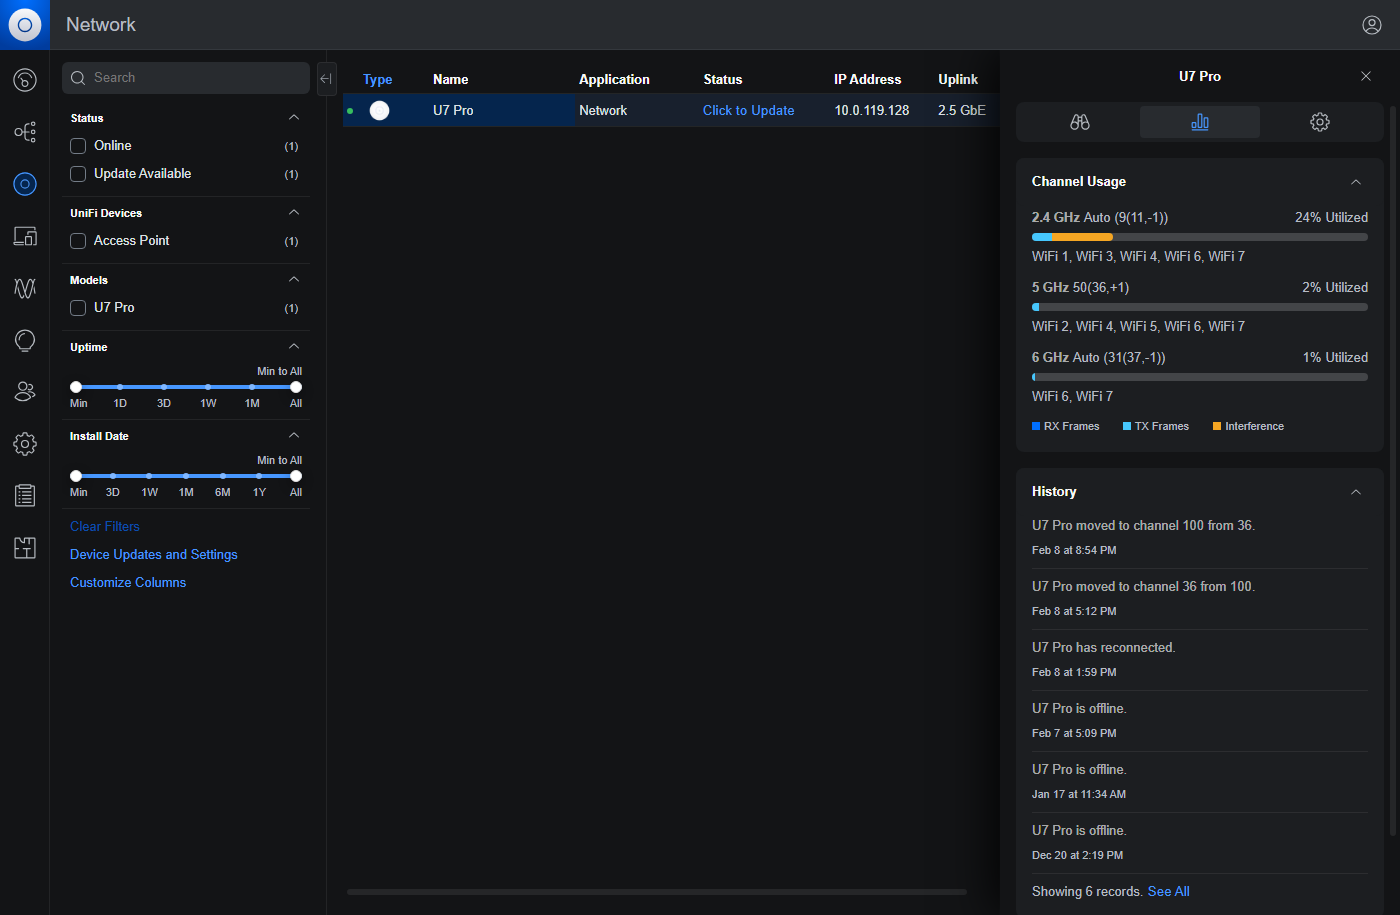
Task: Open See All history records
Action: point(1169,892)
